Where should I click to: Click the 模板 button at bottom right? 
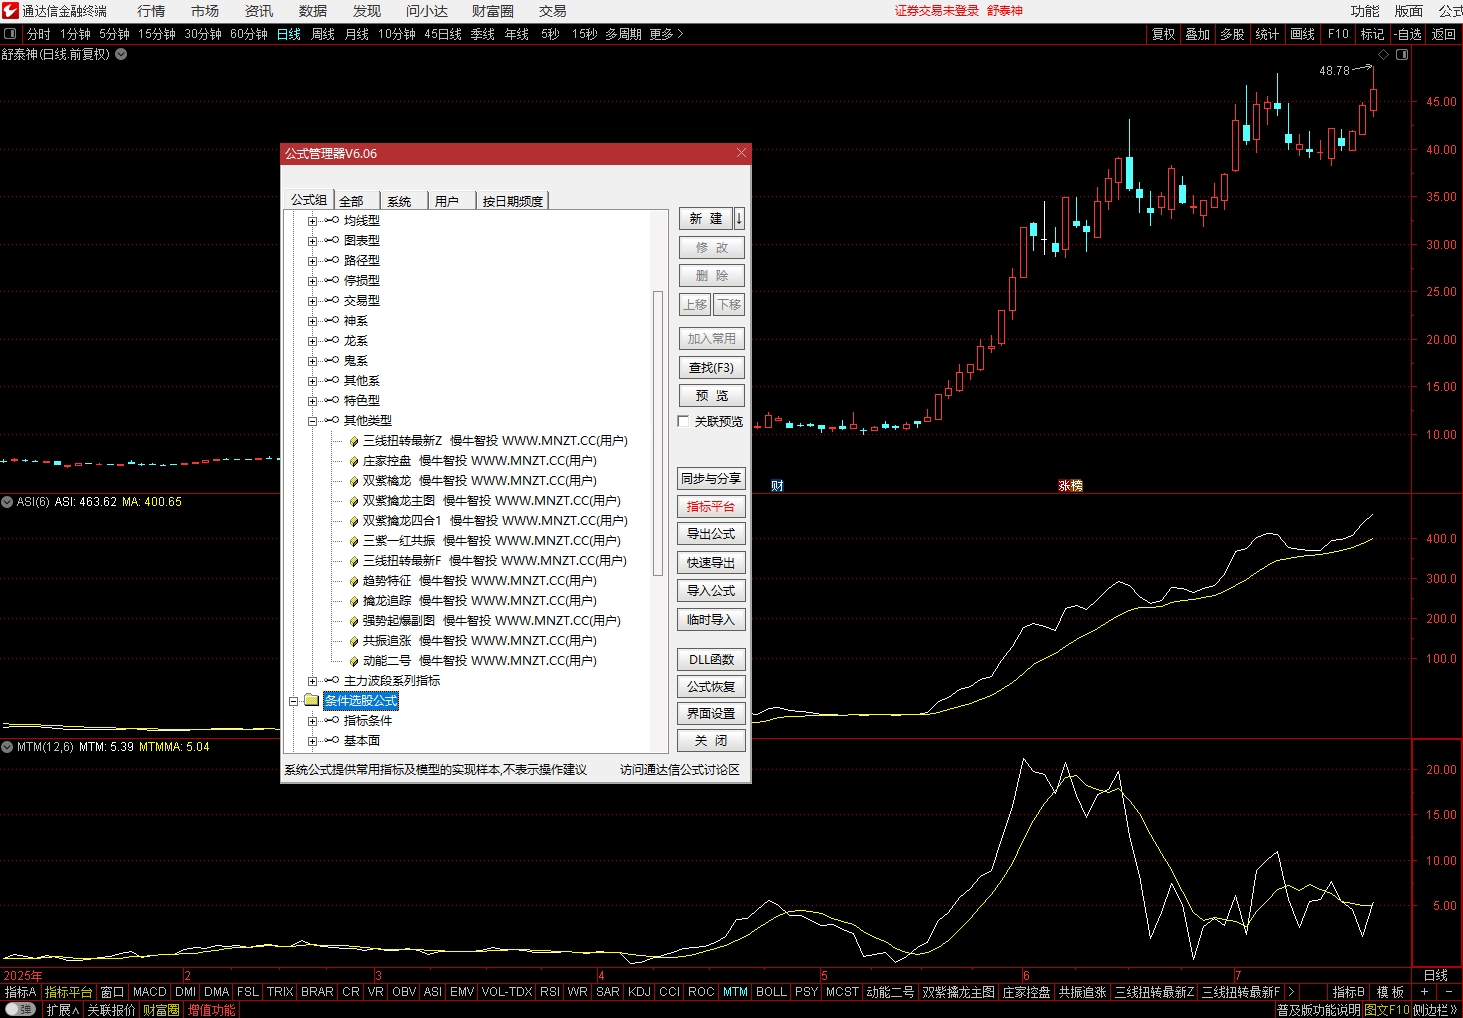click(x=1390, y=992)
